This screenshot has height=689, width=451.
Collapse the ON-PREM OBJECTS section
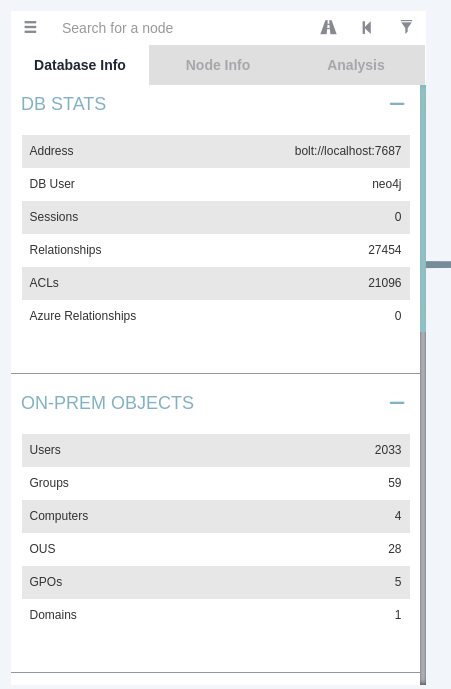397,403
